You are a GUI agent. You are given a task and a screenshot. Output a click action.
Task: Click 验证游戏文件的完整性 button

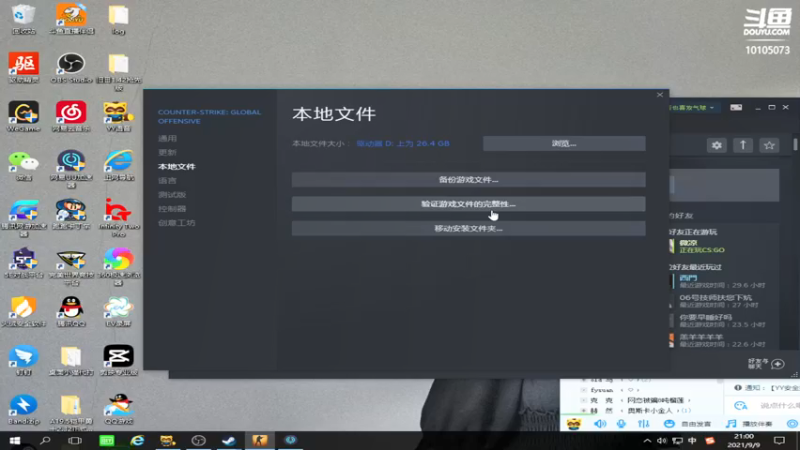click(468, 204)
